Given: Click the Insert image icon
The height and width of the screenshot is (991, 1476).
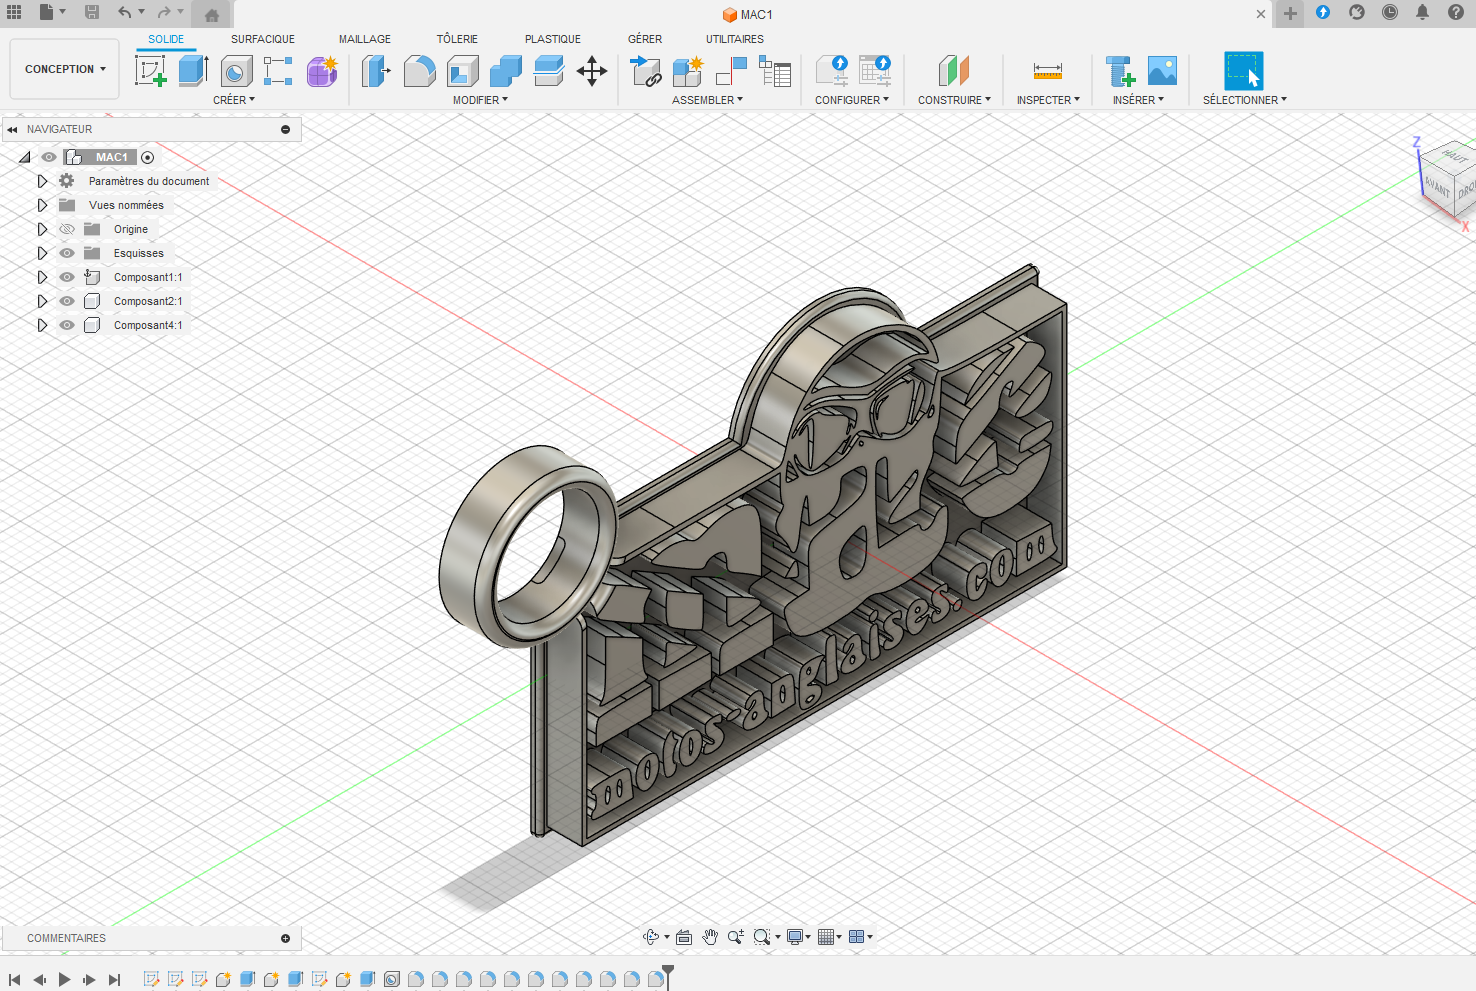Looking at the screenshot, I should 1162,71.
